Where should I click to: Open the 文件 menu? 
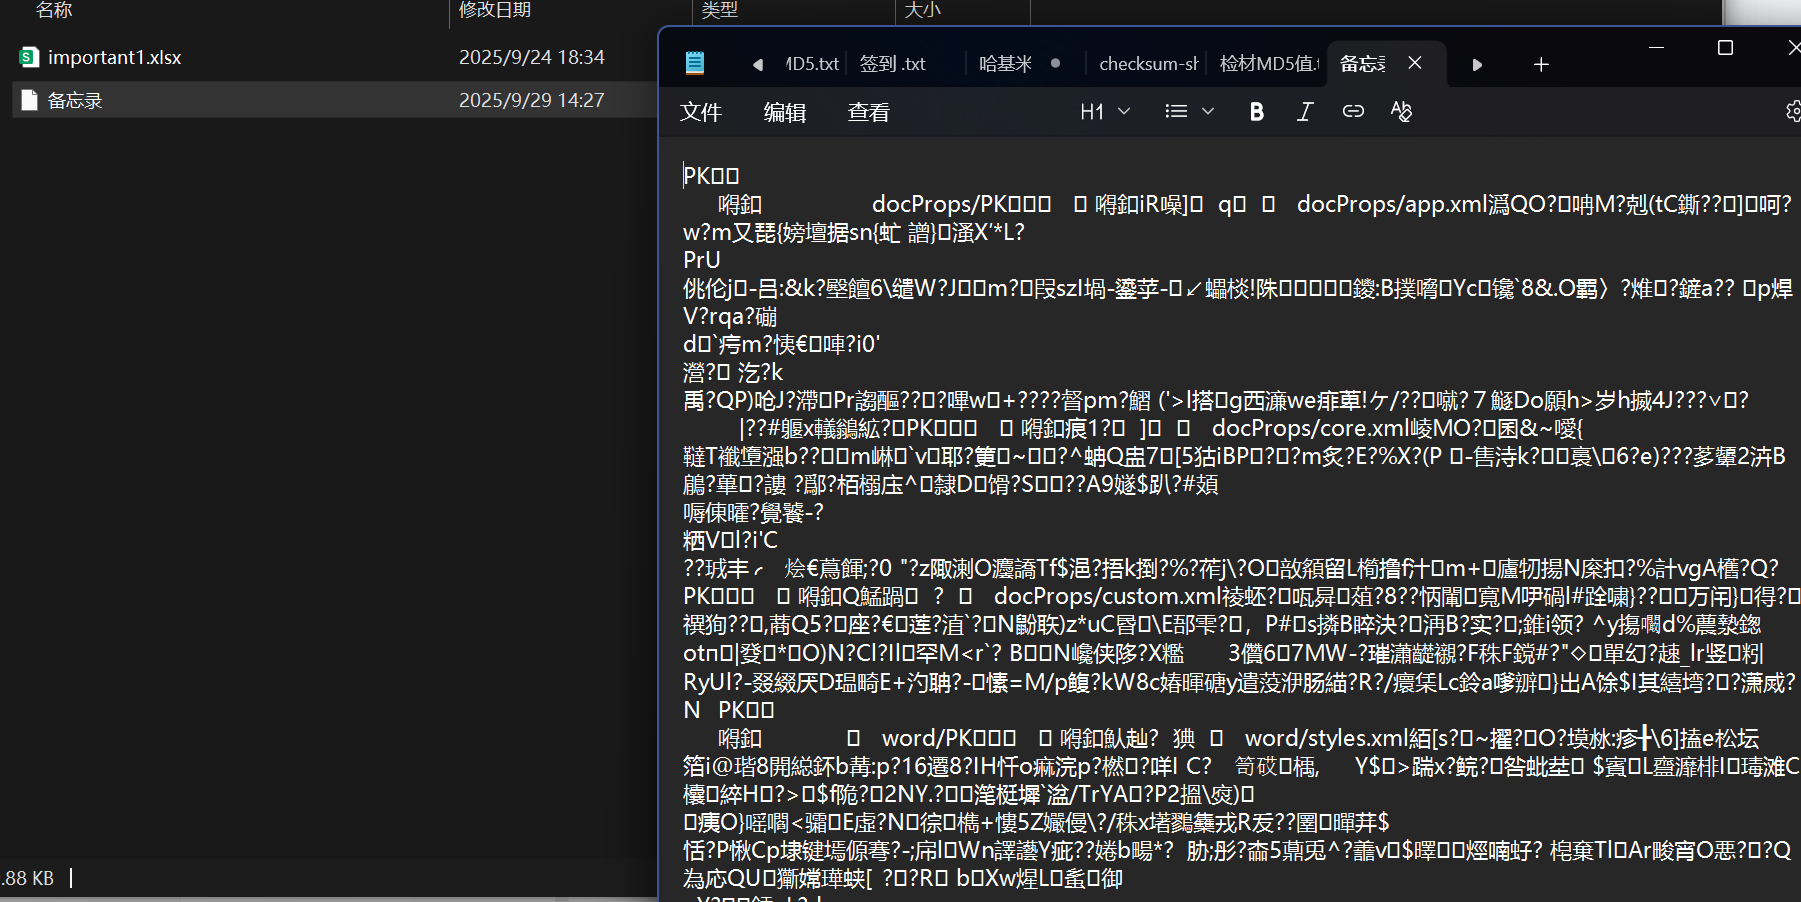701,113
